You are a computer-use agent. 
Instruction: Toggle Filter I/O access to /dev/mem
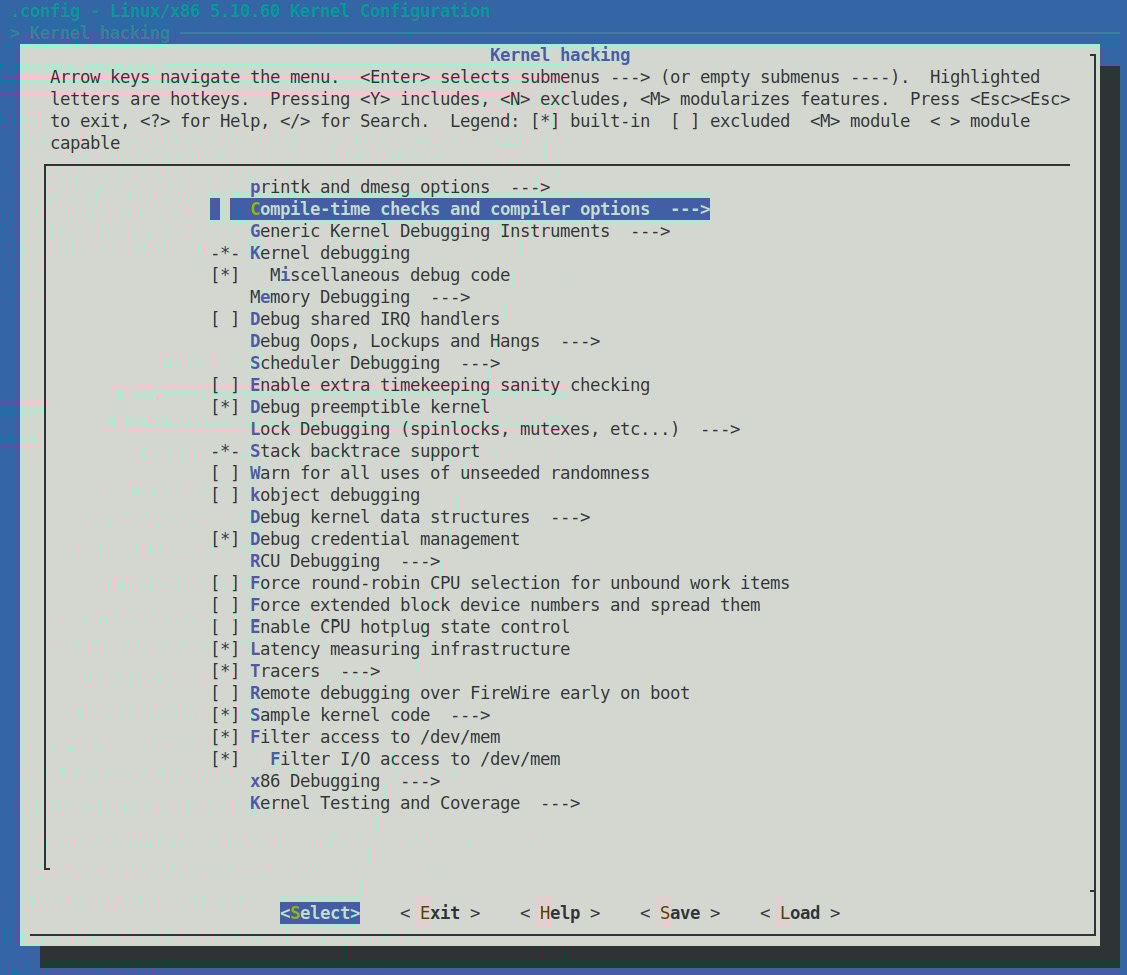[225, 759]
